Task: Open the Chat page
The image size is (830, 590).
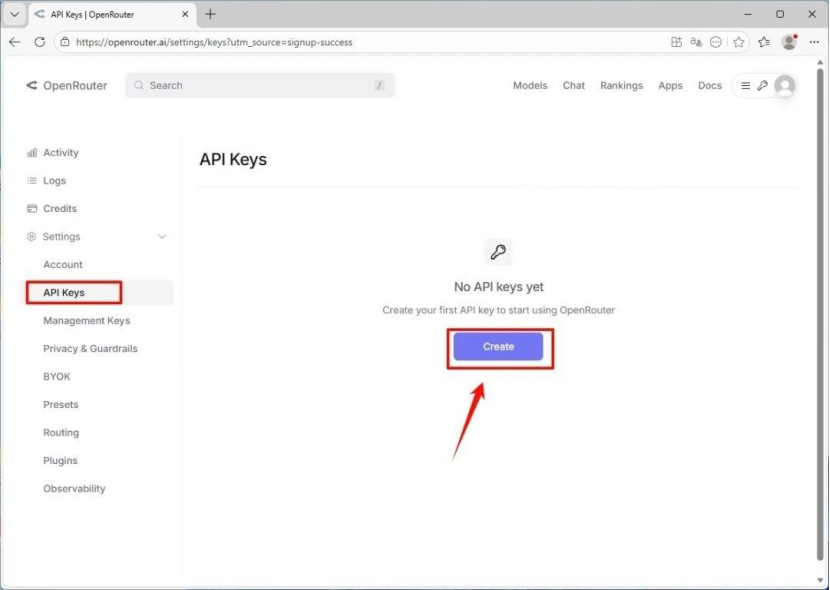Action: [574, 85]
